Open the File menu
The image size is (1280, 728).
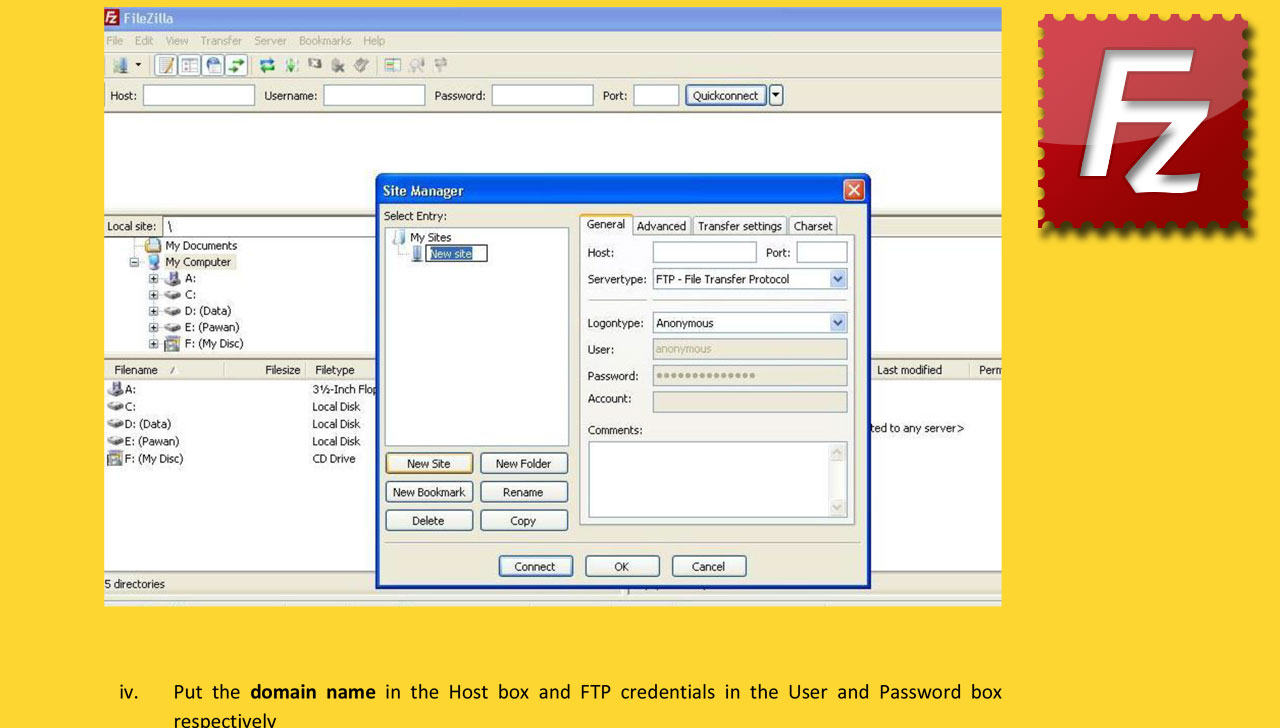click(x=115, y=41)
